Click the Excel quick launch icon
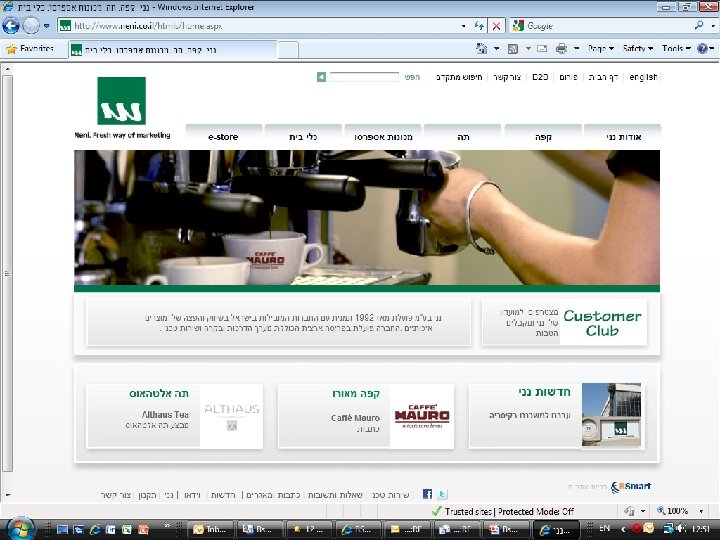Image resolution: width=720 pixels, height=540 pixels. point(127,529)
